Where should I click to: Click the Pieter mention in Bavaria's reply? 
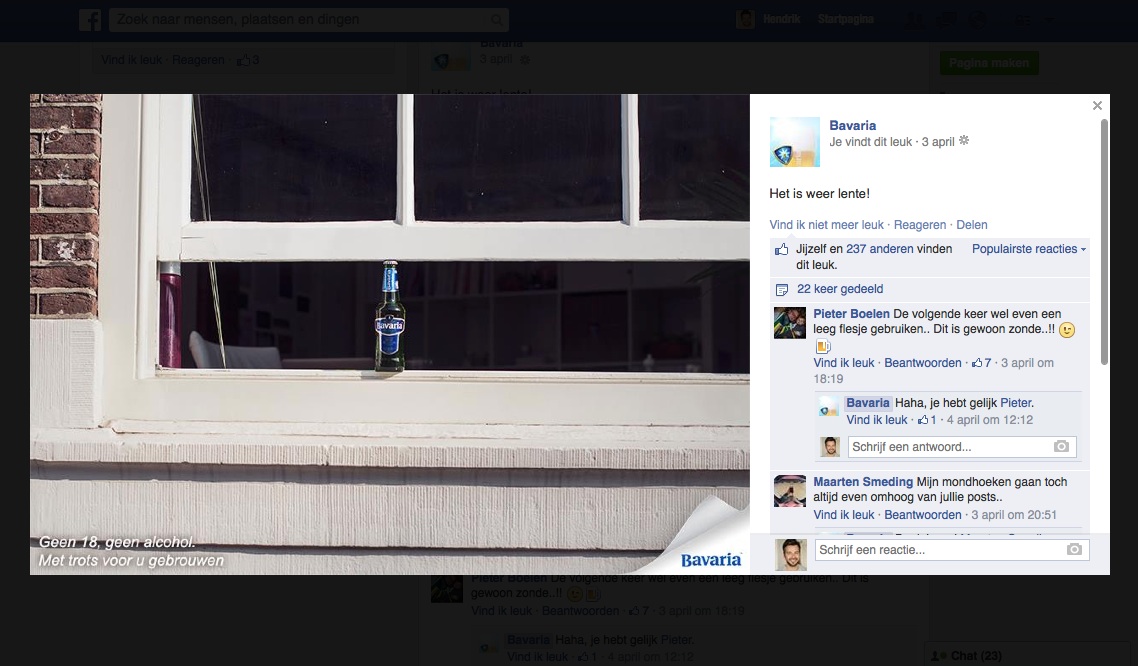[x=1015, y=403]
